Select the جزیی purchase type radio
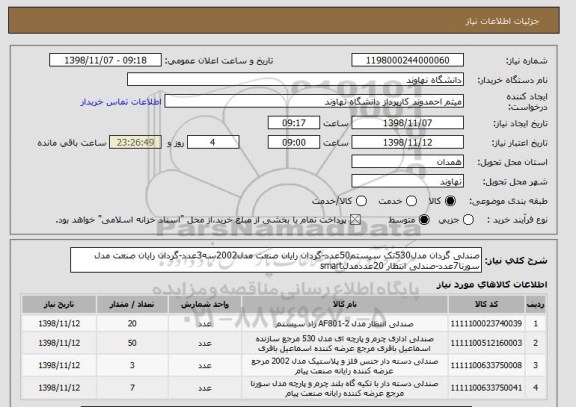 (x=468, y=220)
